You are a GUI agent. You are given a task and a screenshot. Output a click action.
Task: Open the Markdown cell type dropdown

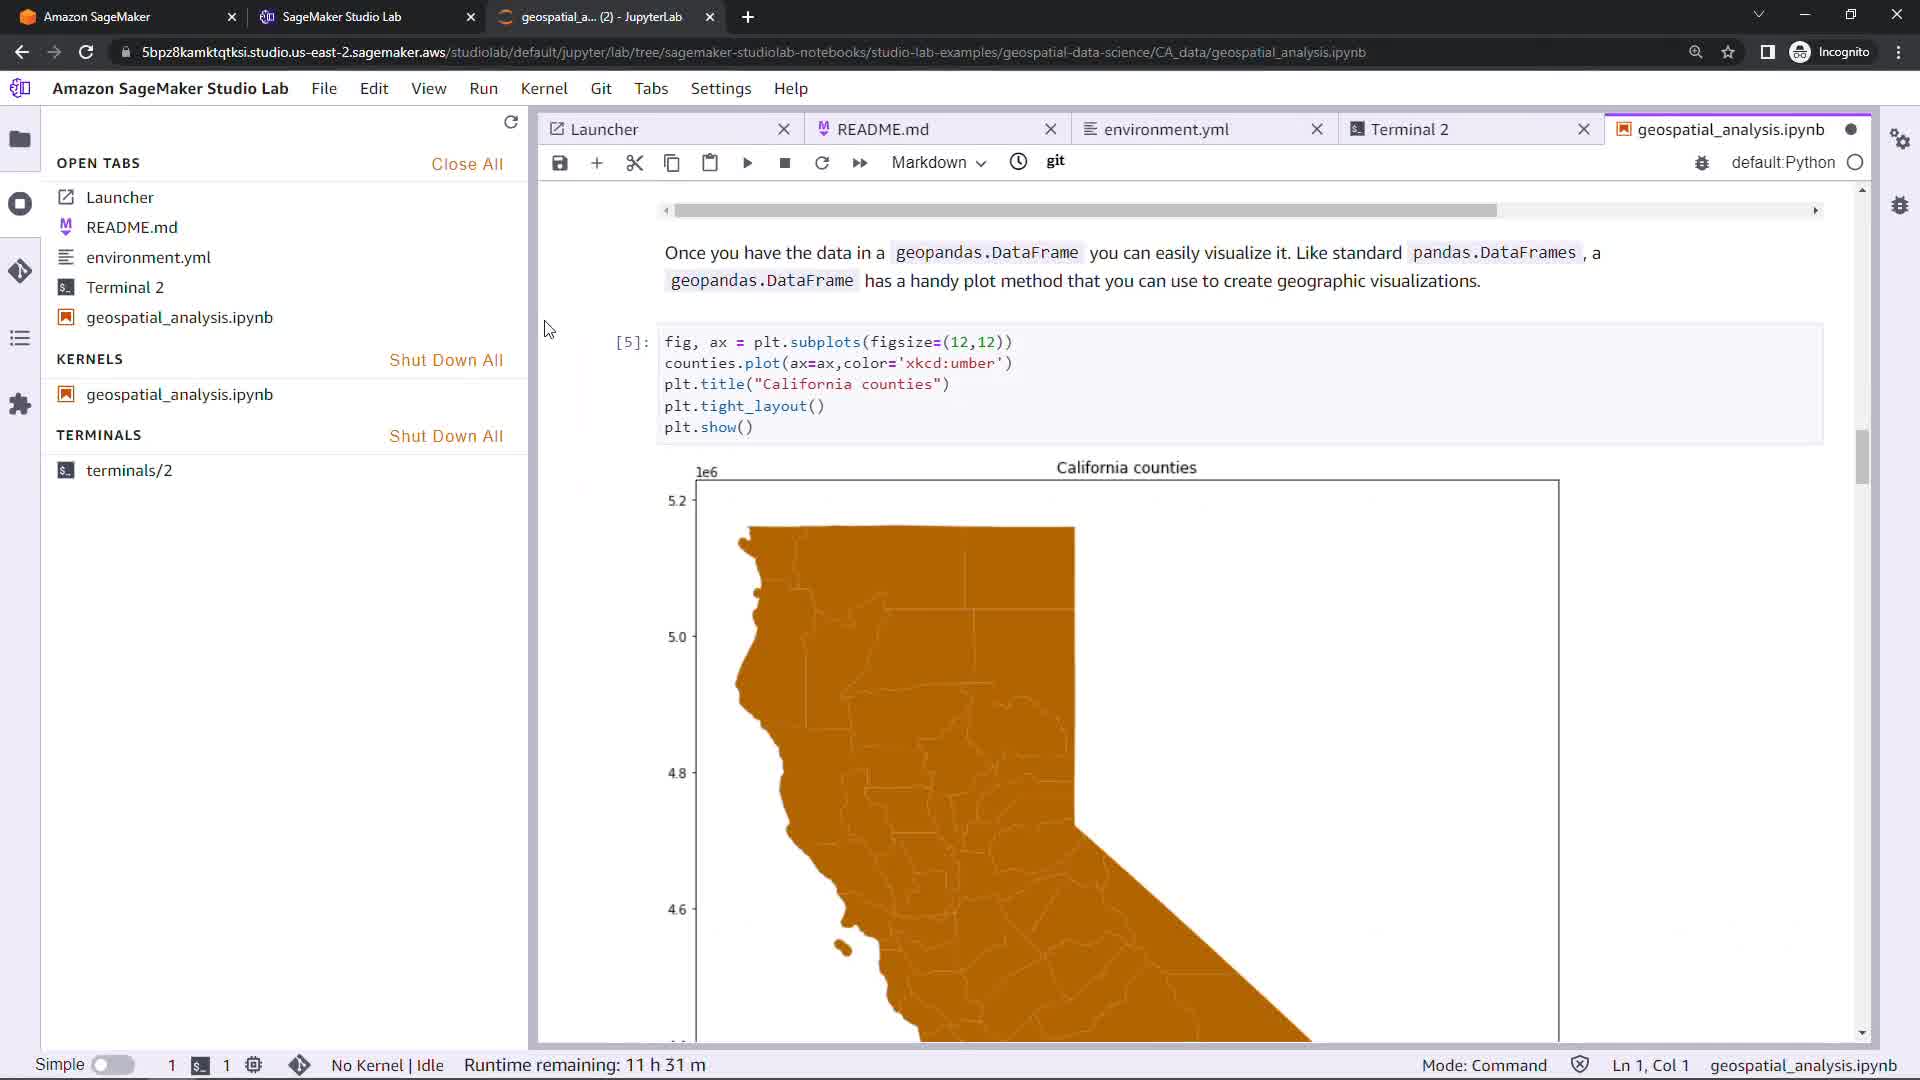pos(938,162)
